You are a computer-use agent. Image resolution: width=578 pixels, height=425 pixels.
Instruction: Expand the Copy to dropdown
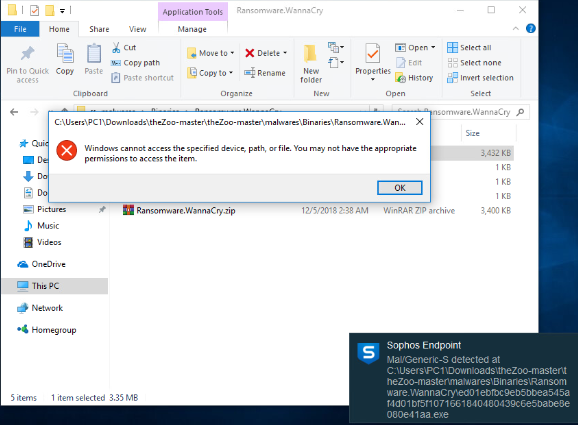point(231,73)
